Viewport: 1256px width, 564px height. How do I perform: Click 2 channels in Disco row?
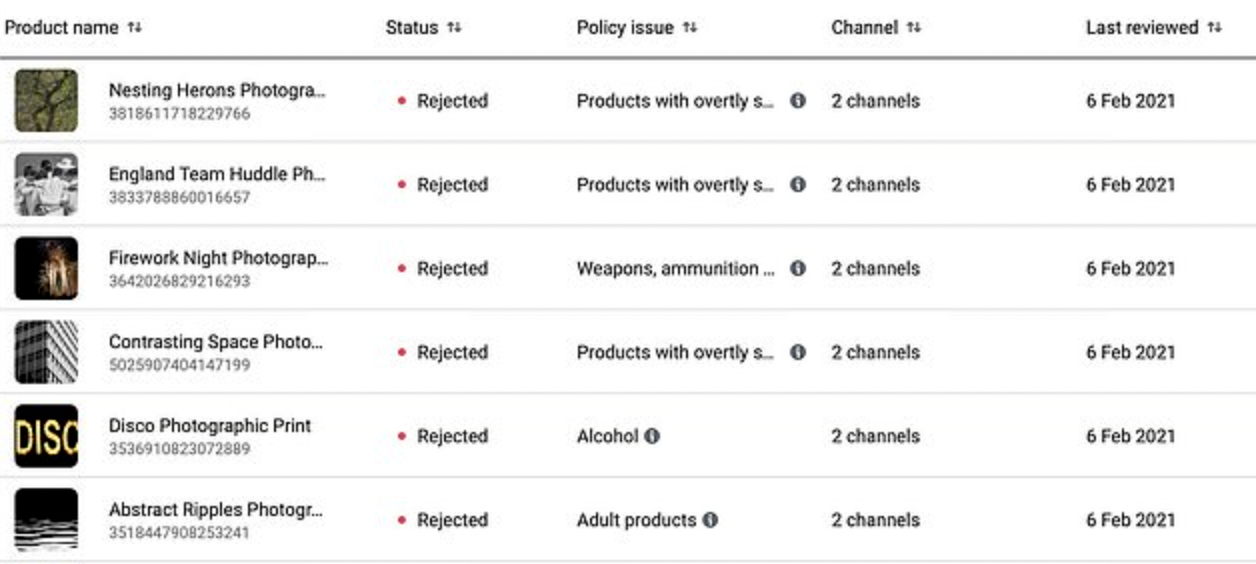[875, 437]
